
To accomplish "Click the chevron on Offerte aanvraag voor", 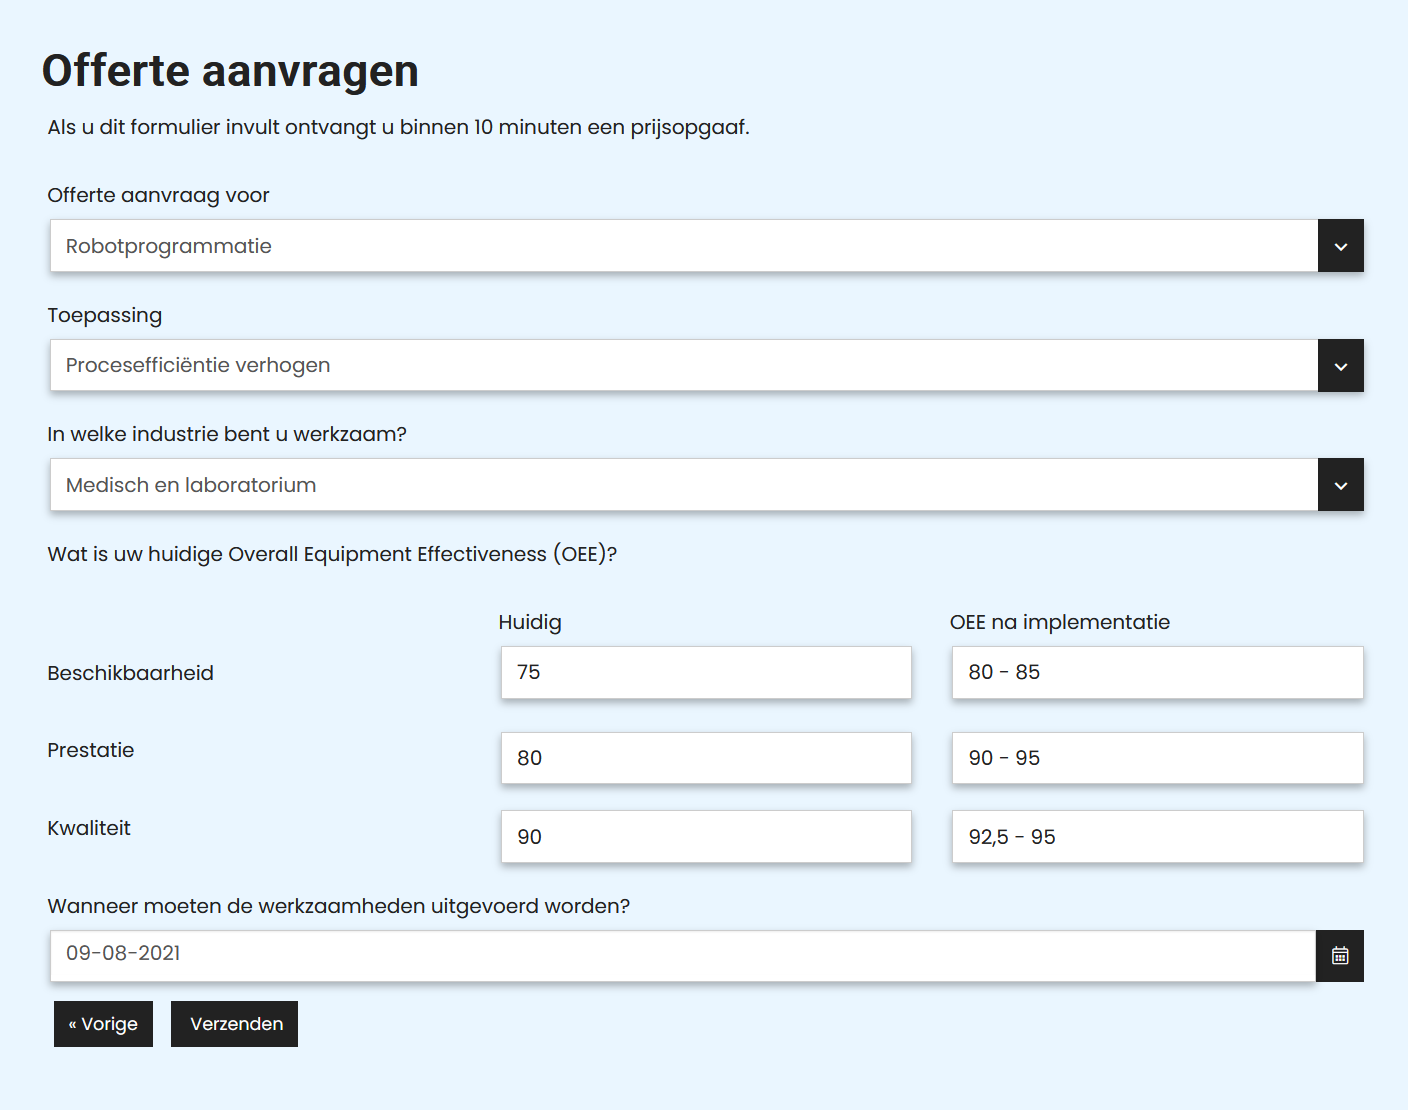I will (1339, 245).
